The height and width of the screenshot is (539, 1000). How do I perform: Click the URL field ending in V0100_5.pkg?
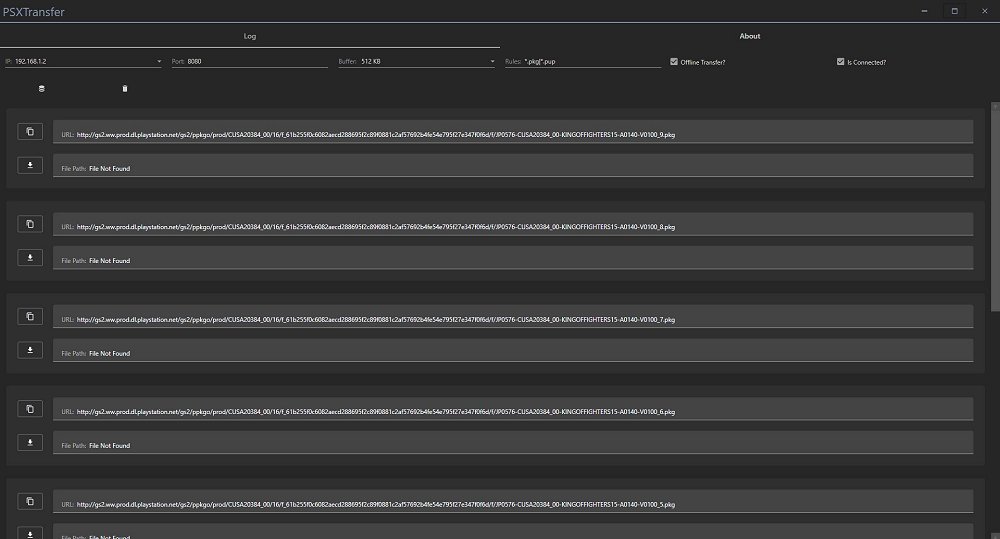coord(513,501)
